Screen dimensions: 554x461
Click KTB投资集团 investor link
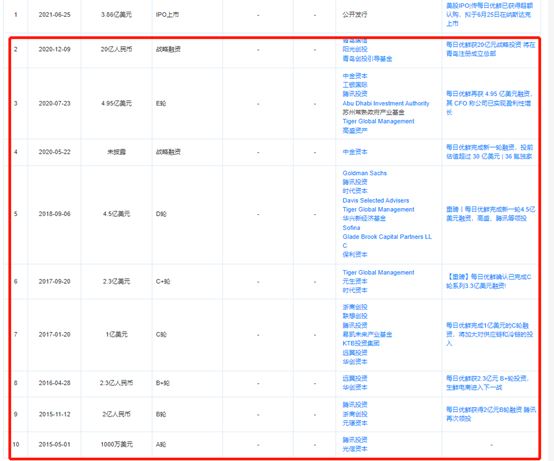point(361,343)
